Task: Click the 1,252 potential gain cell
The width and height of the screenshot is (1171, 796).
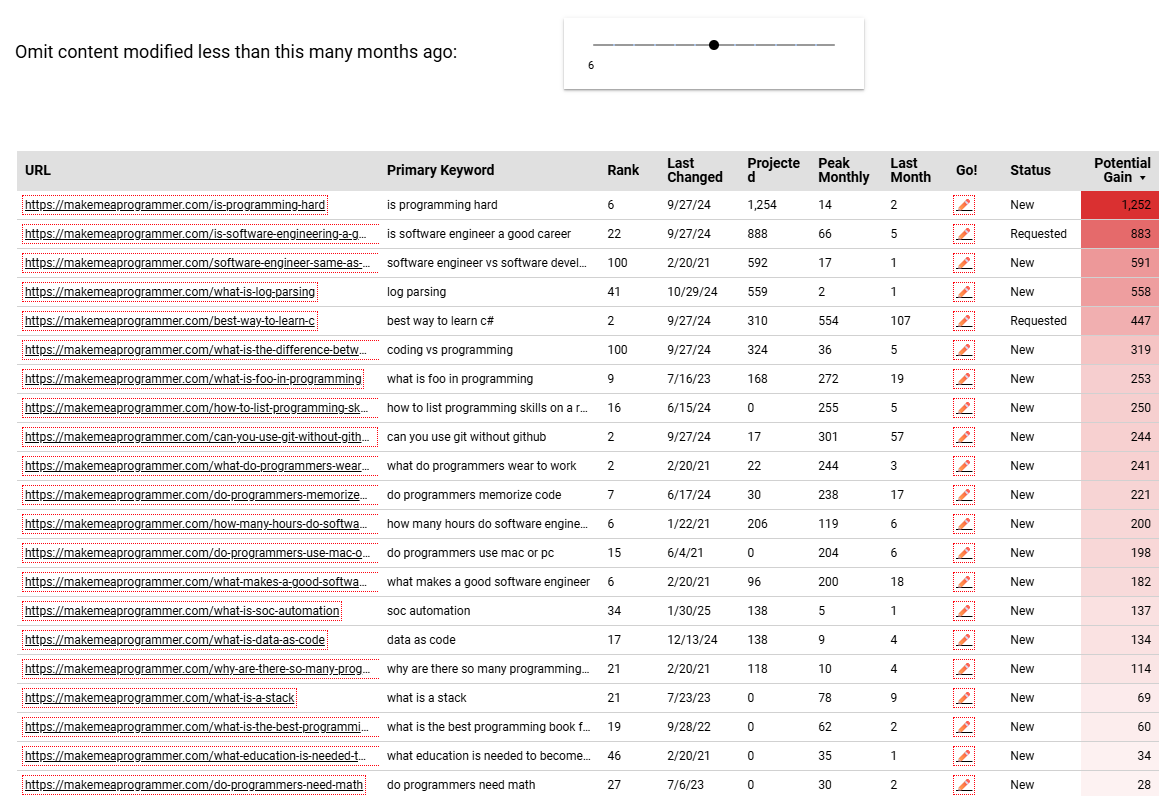Action: [1119, 205]
